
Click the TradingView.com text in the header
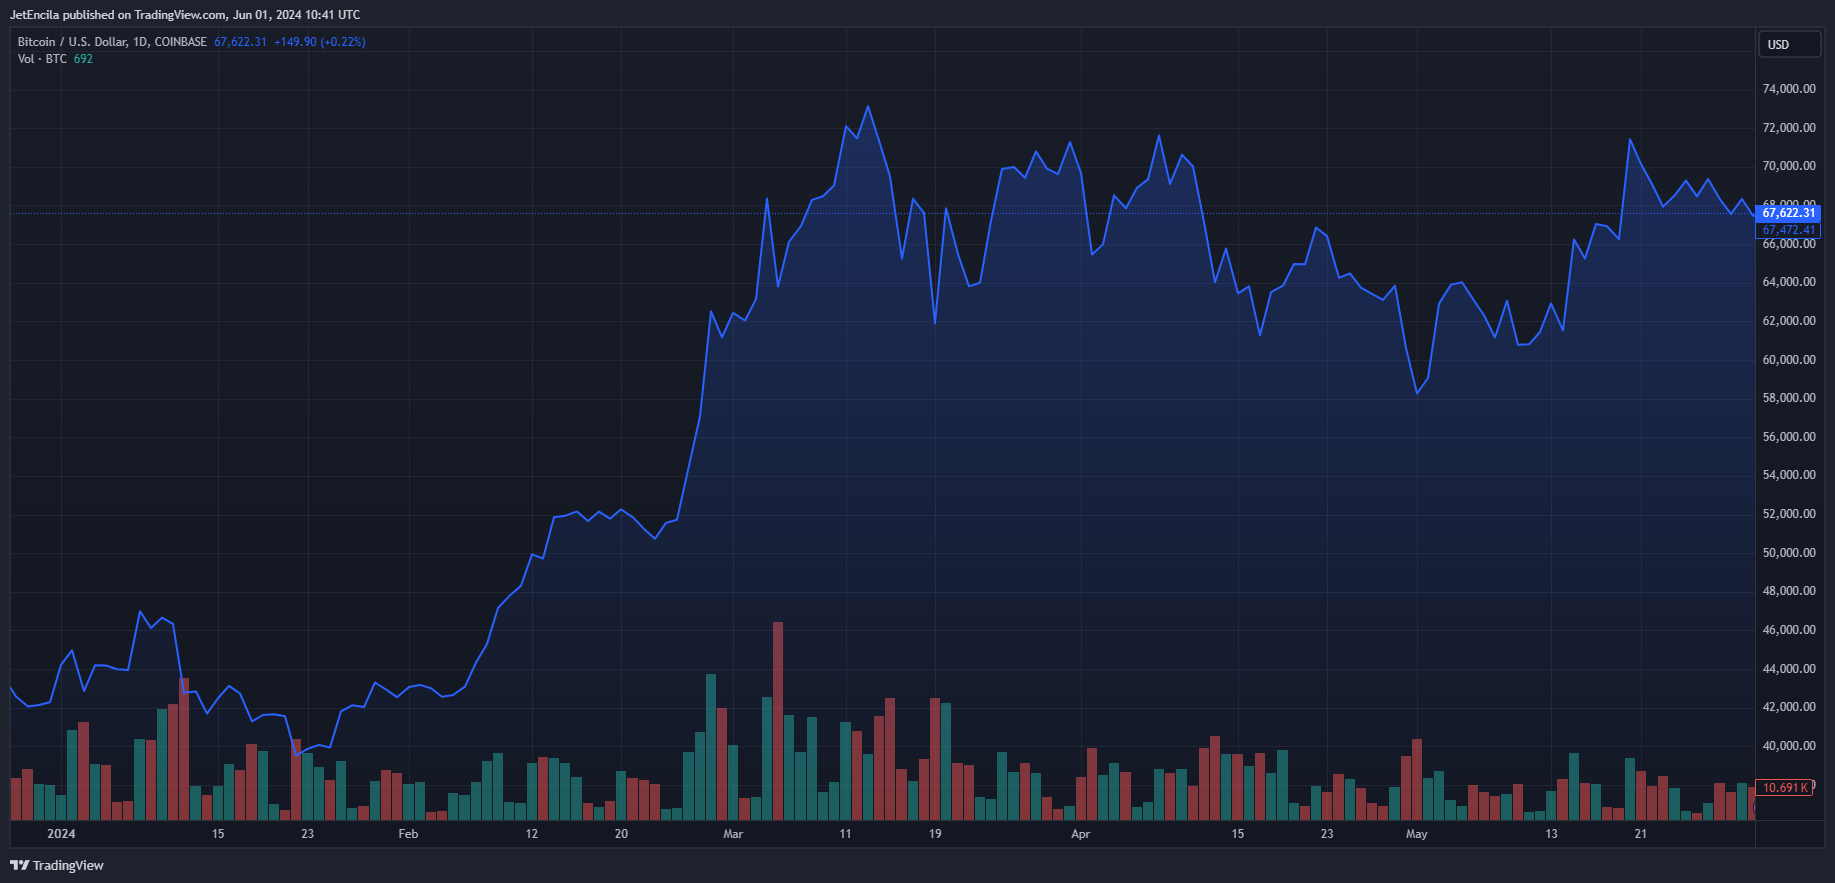[180, 15]
